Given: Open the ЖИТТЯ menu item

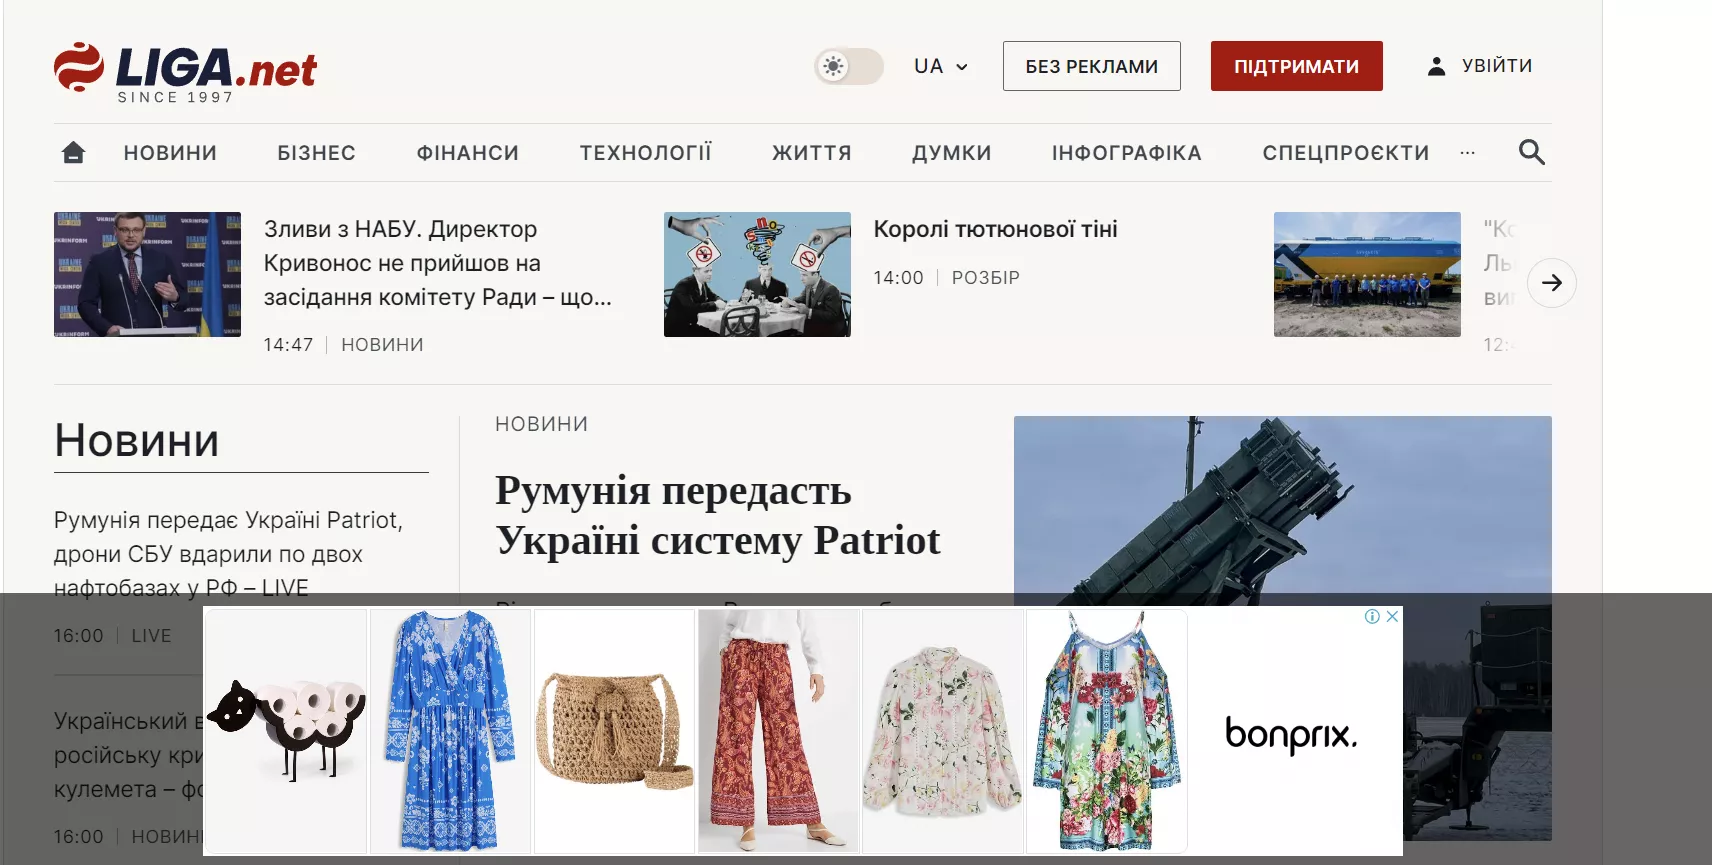Looking at the screenshot, I should 811,153.
